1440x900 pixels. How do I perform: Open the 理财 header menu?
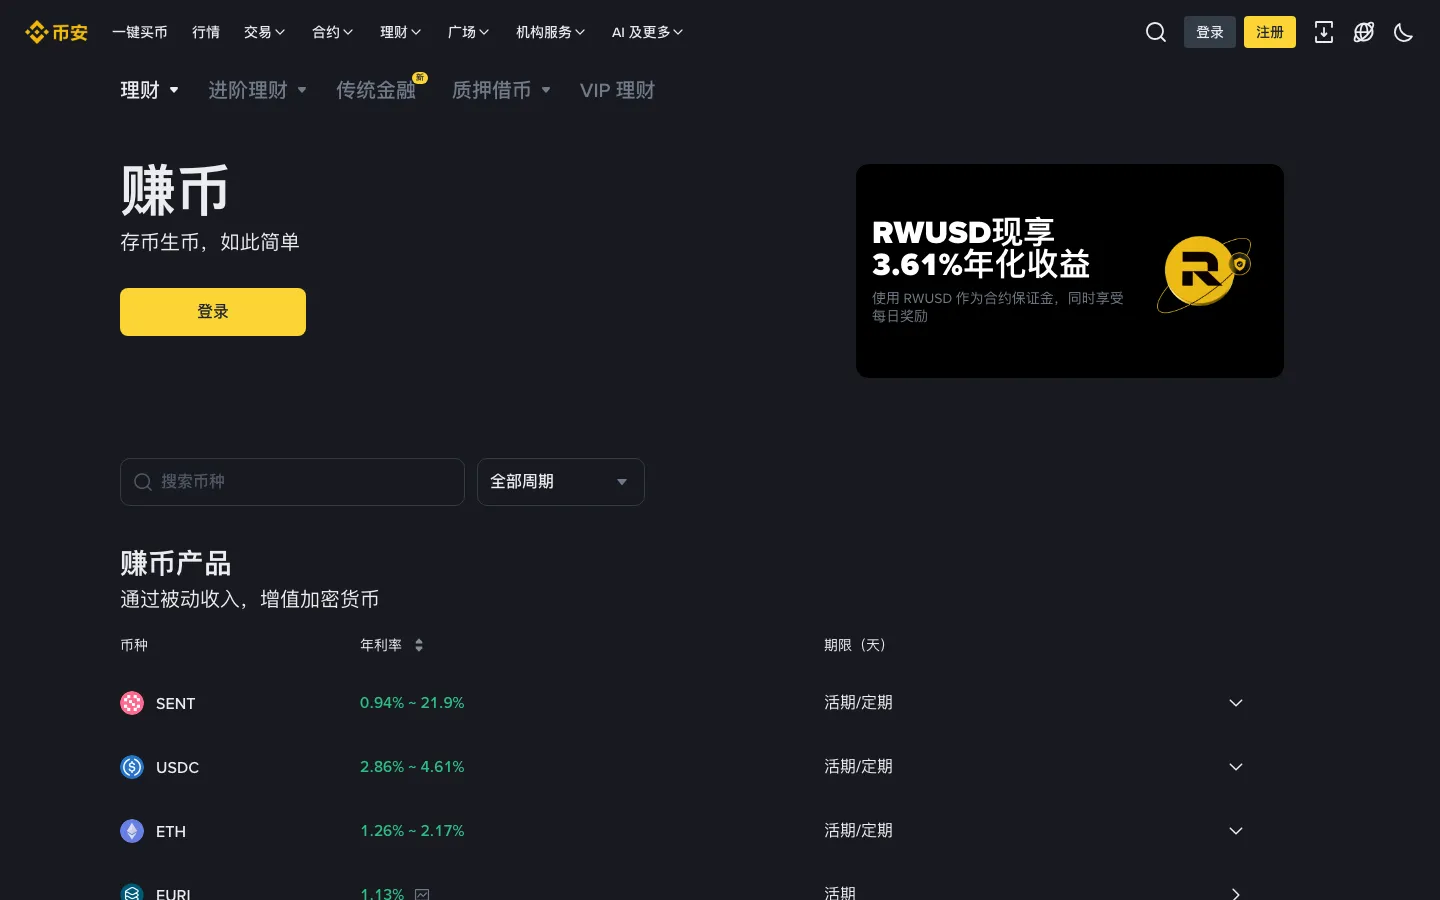(x=401, y=32)
